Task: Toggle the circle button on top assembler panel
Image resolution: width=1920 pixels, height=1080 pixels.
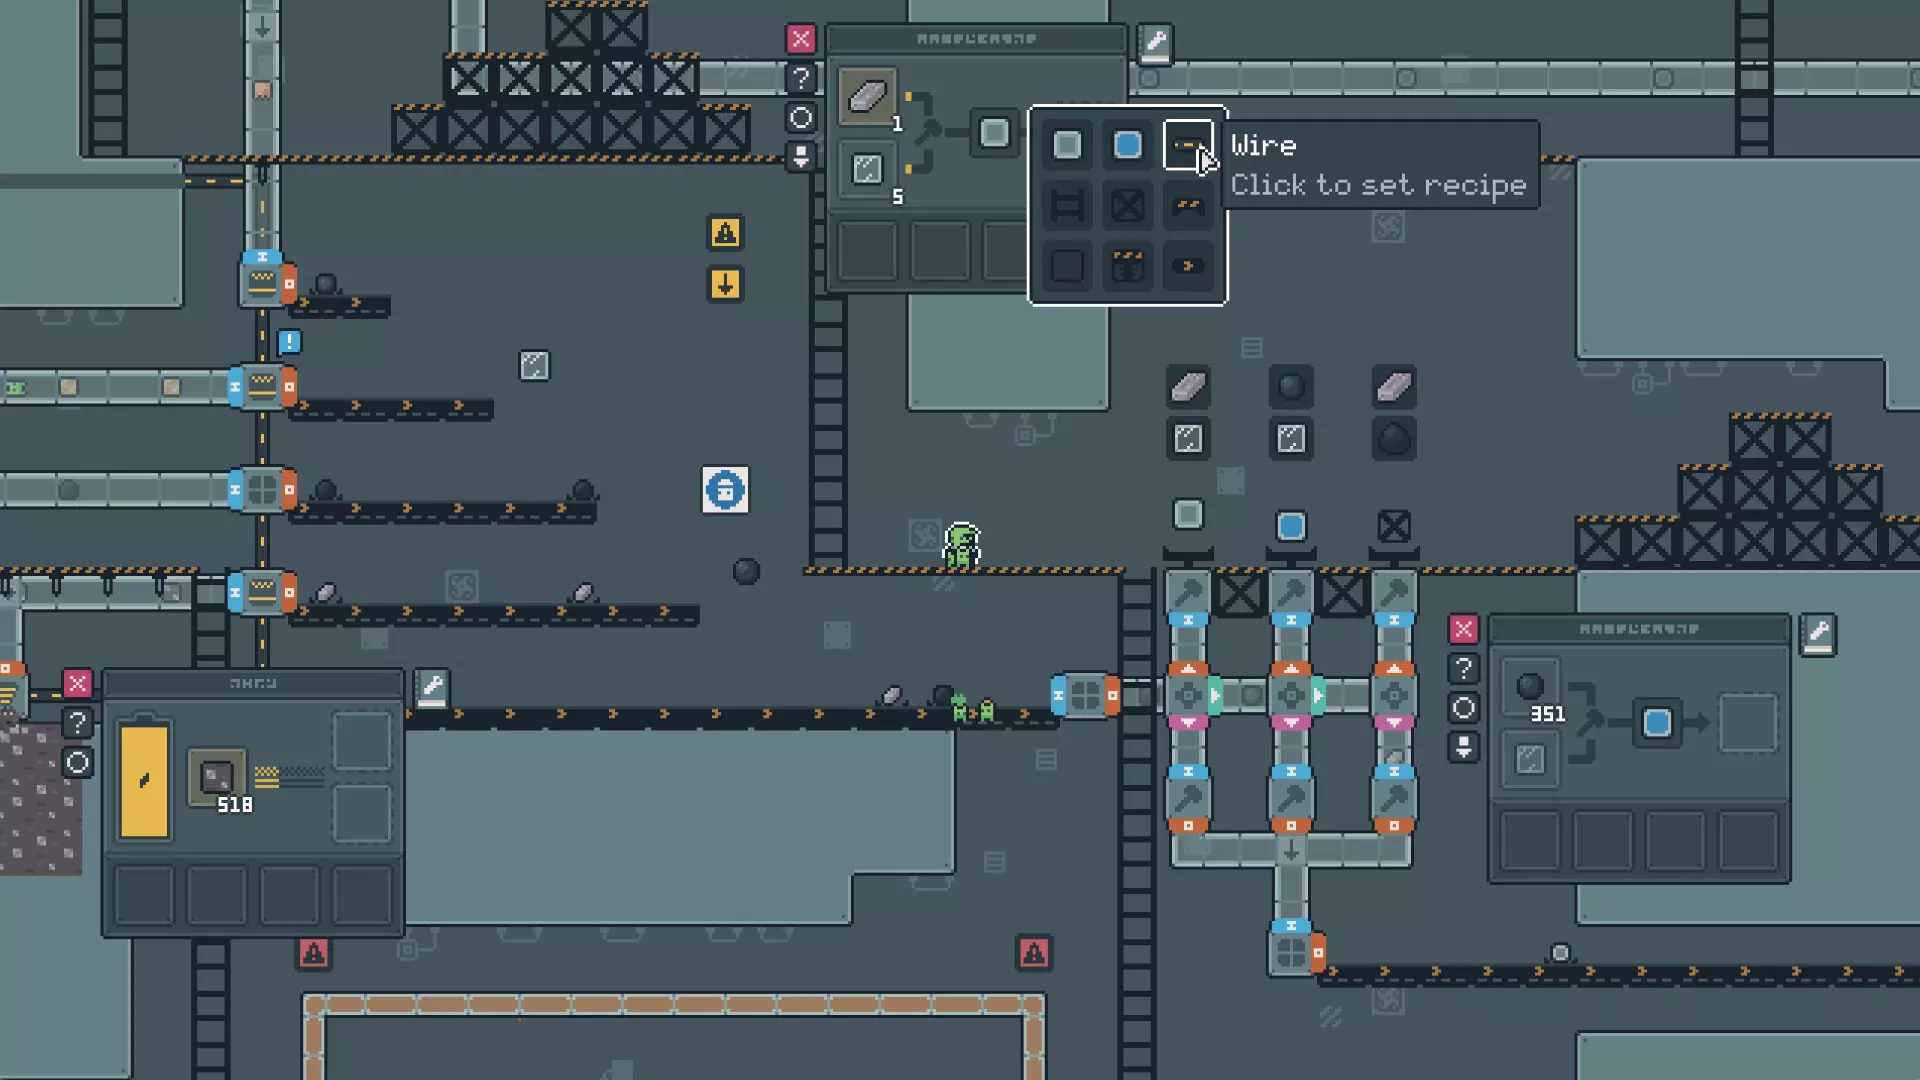Action: pos(800,118)
